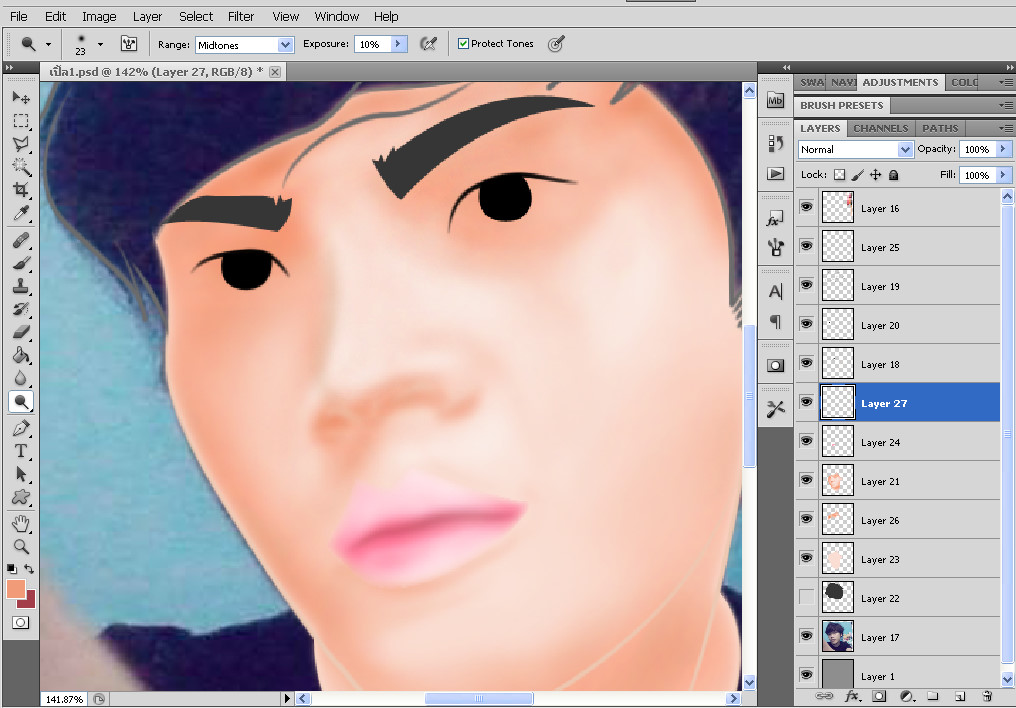Select the Blur tool

(x=21, y=378)
